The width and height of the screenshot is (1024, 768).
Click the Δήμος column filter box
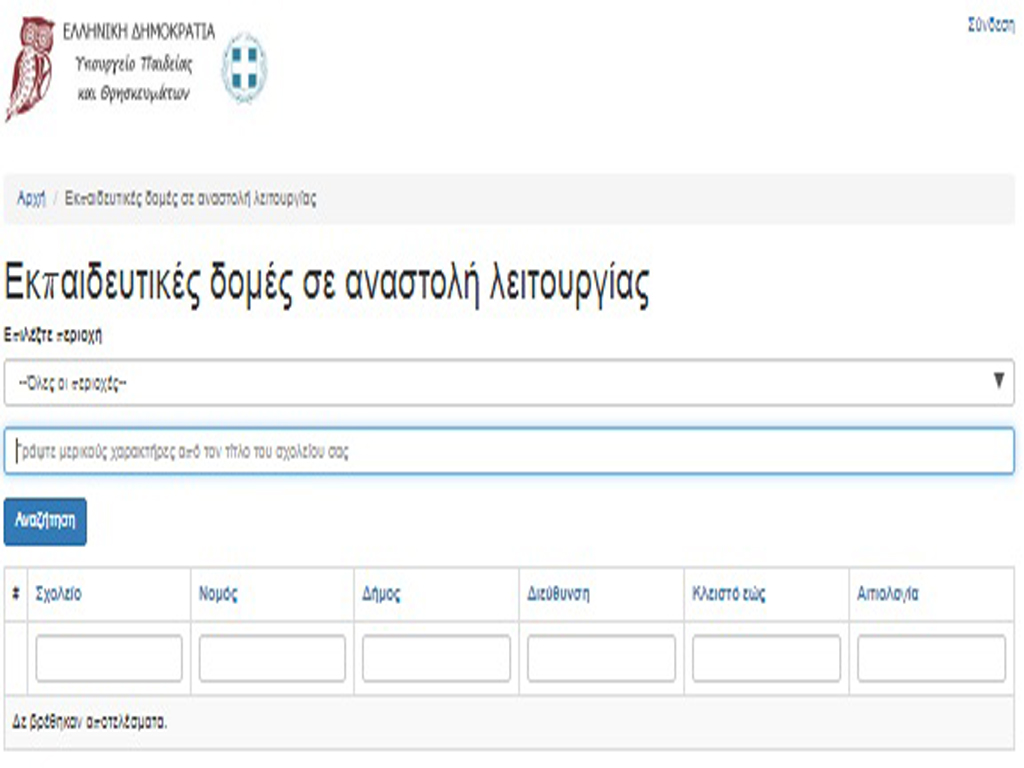[436, 658]
